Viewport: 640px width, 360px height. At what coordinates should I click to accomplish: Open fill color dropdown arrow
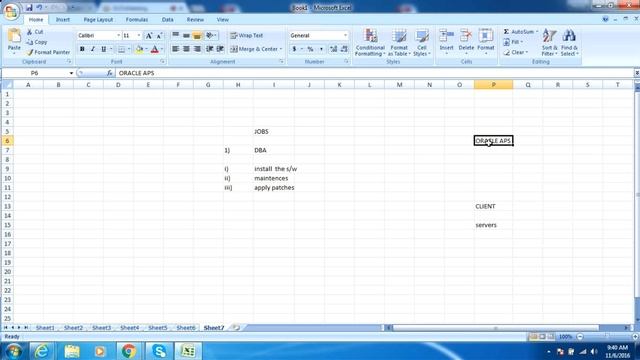pos(146,49)
